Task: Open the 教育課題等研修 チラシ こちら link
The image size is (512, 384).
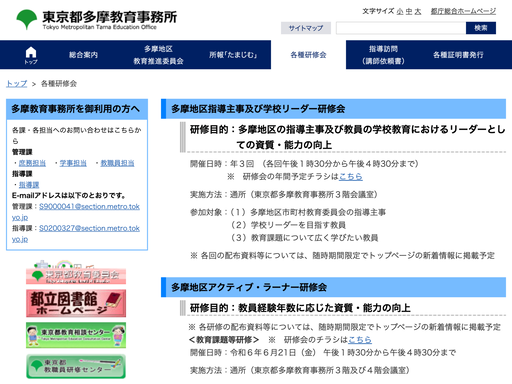Action: (x=360, y=340)
